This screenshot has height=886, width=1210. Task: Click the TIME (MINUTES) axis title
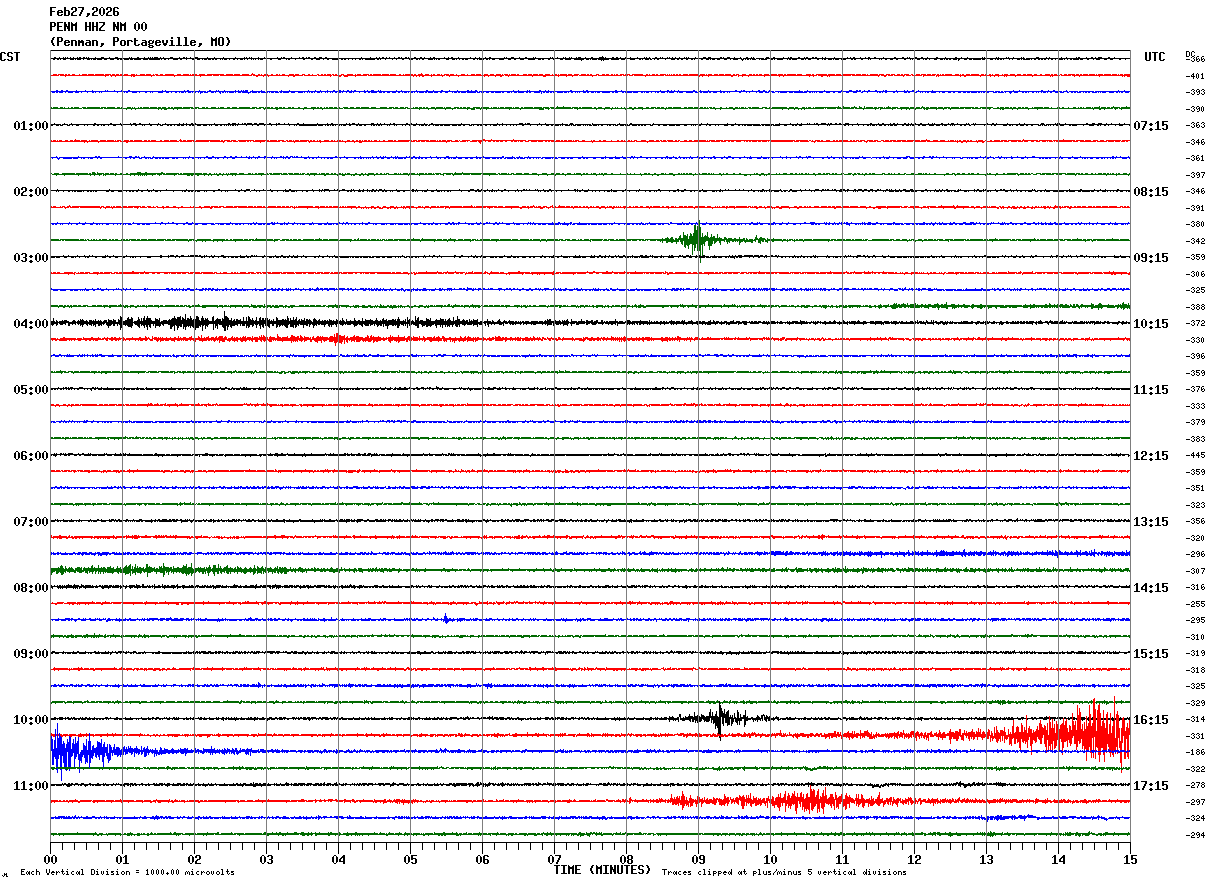pos(602,870)
